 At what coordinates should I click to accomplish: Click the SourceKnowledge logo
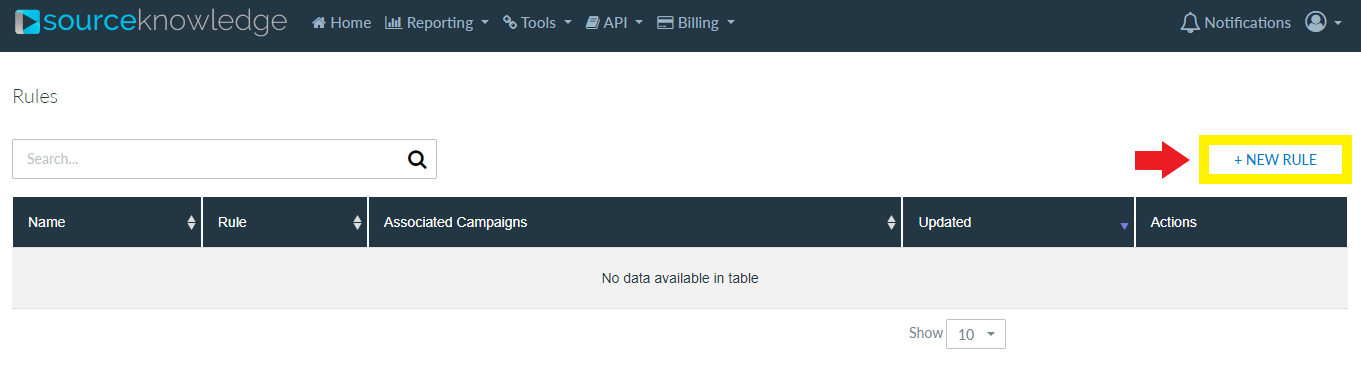(x=151, y=21)
